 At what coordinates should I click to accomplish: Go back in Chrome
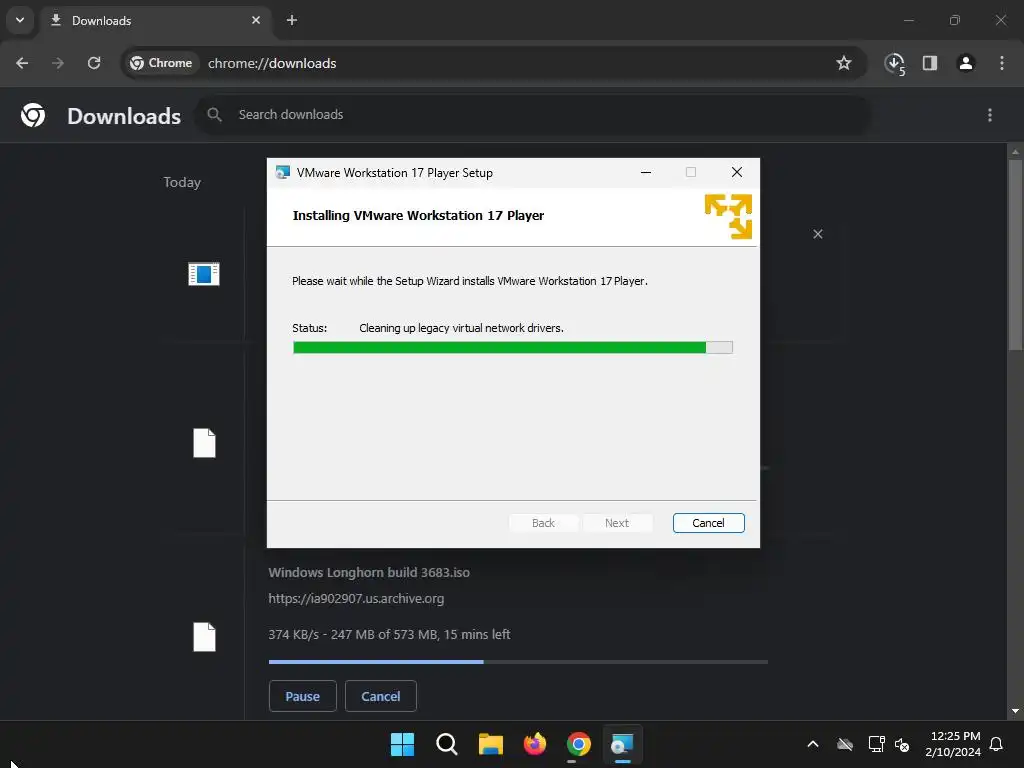[22, 63]
